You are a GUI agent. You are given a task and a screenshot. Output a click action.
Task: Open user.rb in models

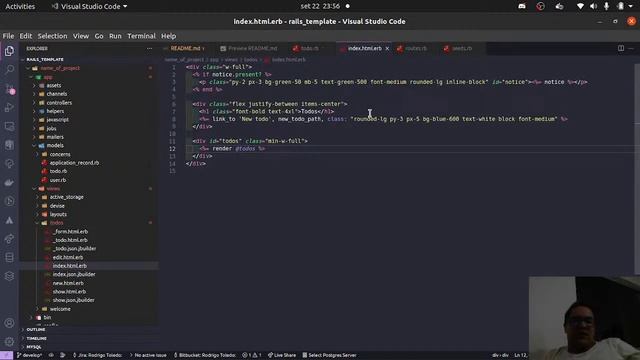[58, 180]
